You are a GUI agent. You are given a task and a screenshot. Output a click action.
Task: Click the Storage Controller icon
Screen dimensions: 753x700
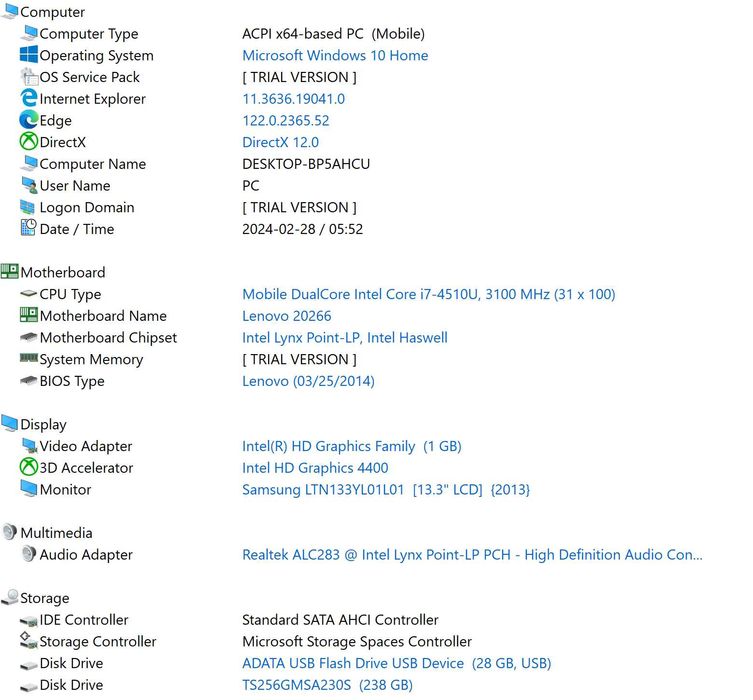tap(28, 640)
